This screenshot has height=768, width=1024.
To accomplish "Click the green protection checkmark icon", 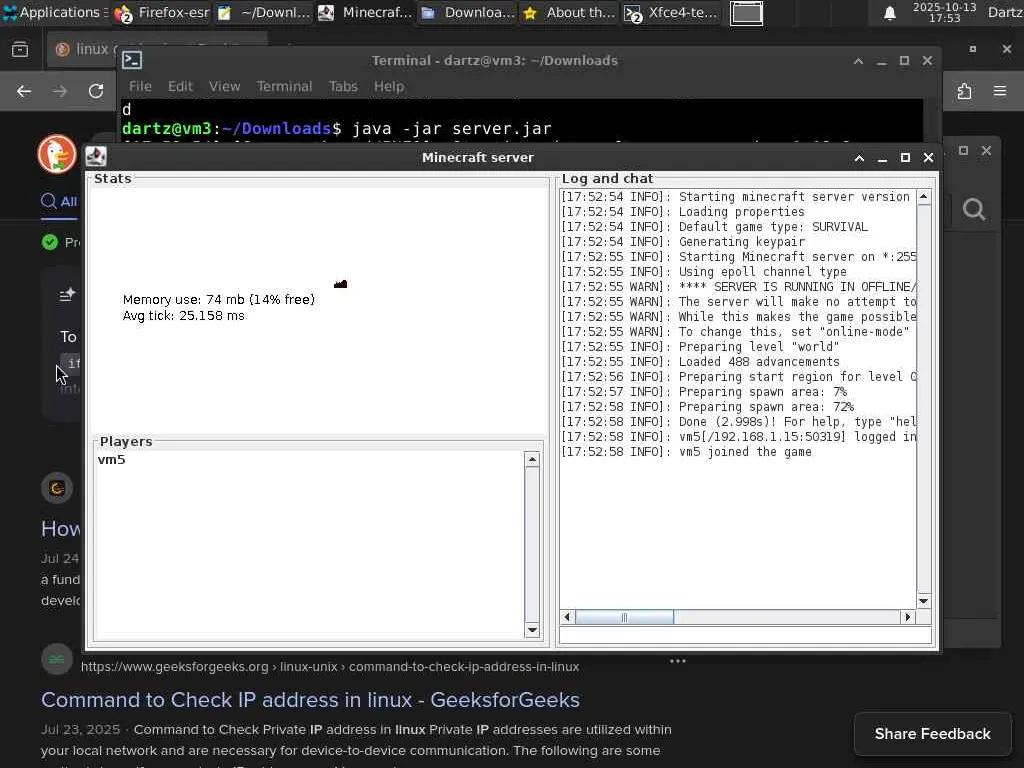I will click(x=50, y=242).
